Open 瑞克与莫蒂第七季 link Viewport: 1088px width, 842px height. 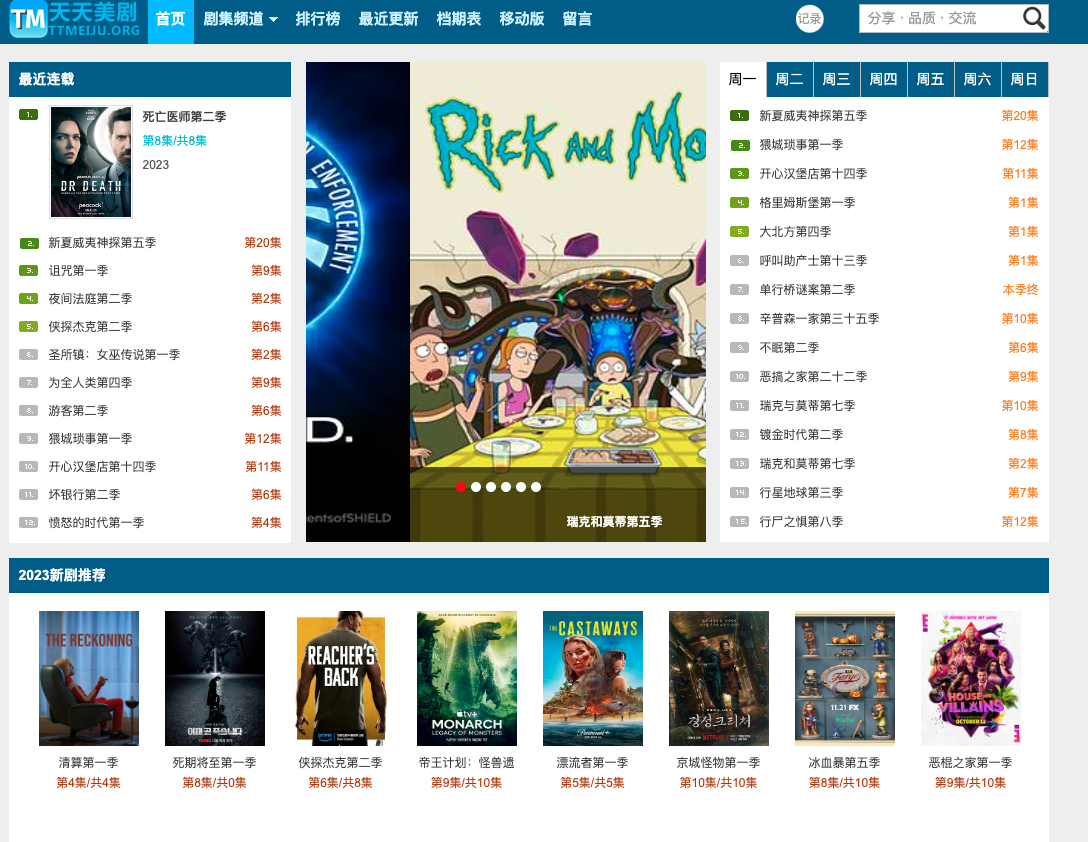pos(807,405)
